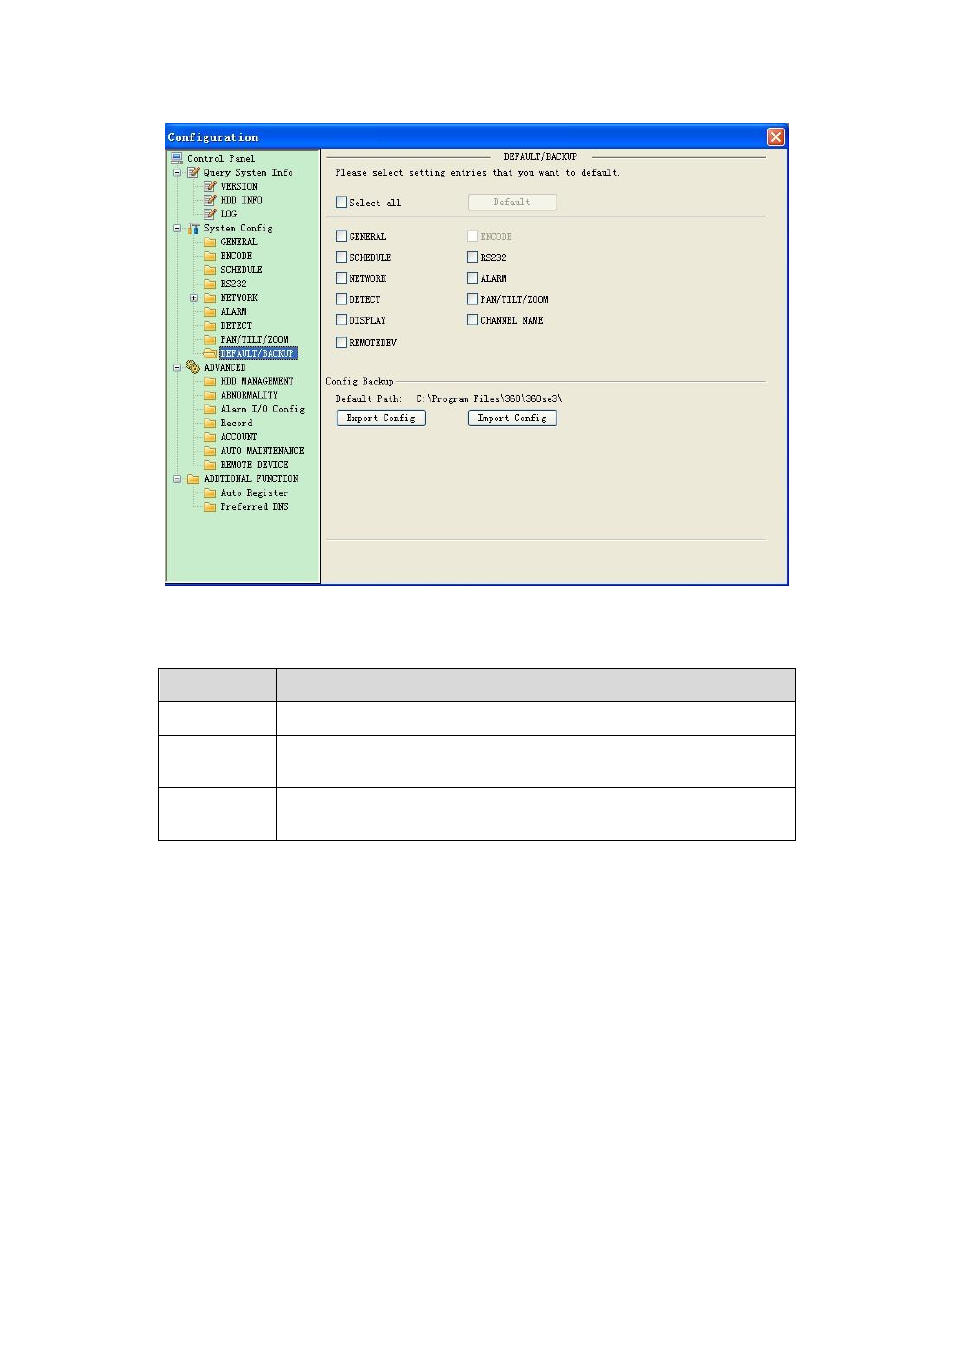Viewport: 954px width, 1350px height.
Task: Click the REMOTE DEVICE folder icon
Action: coord(210,465)
